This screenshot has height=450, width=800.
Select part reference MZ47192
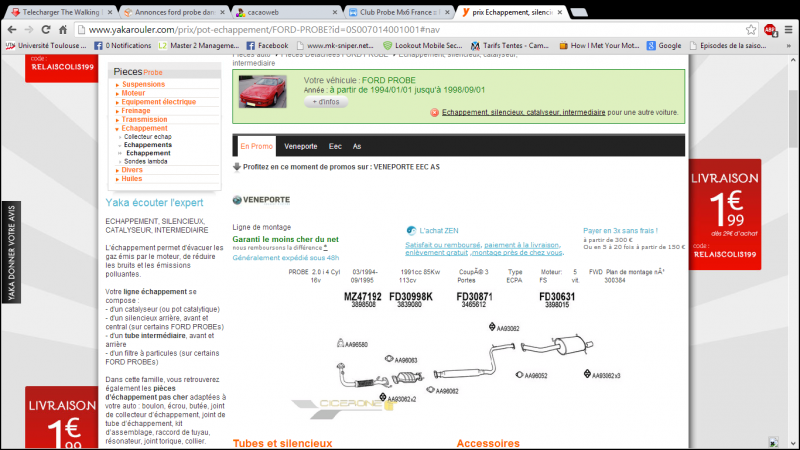click(363, 297)
